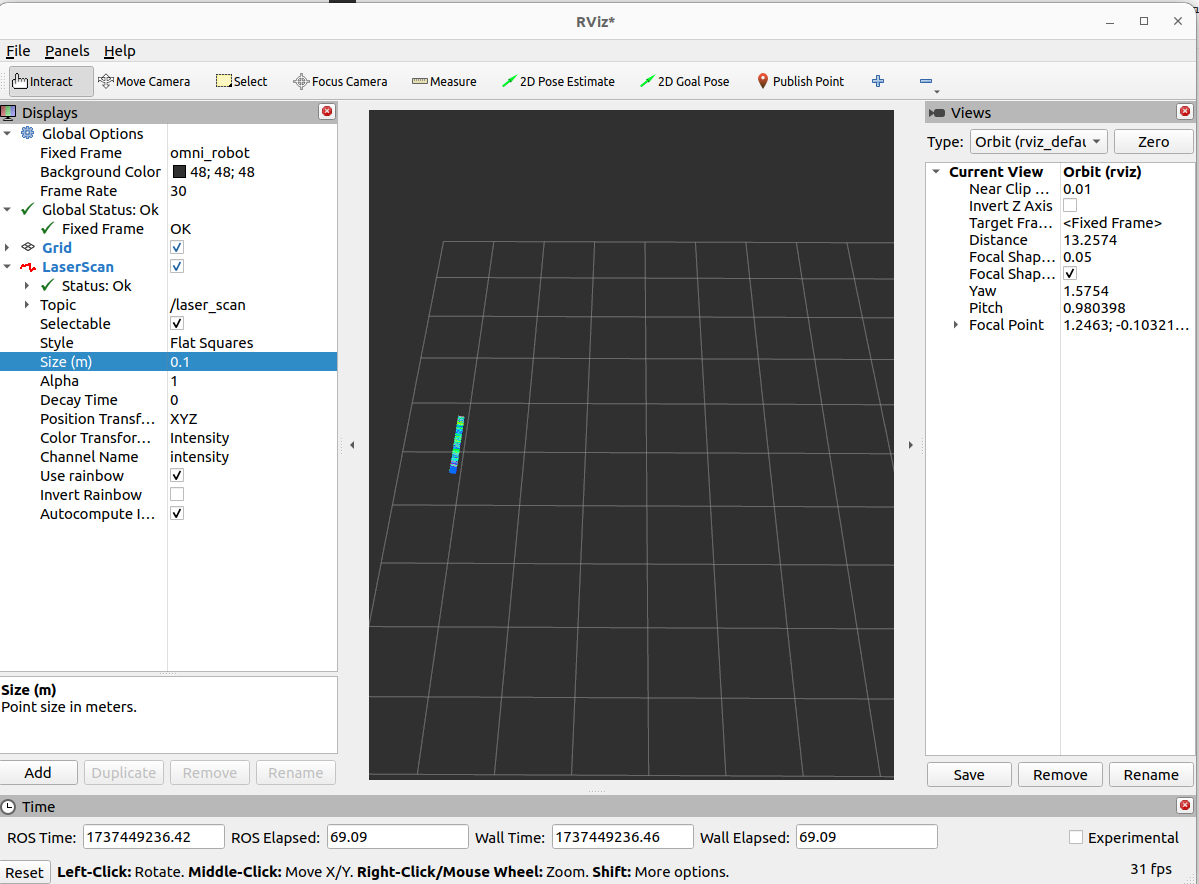Expand the Focal Point property
The height and width of the screenshot is (884, 1199).
point(956,325)
